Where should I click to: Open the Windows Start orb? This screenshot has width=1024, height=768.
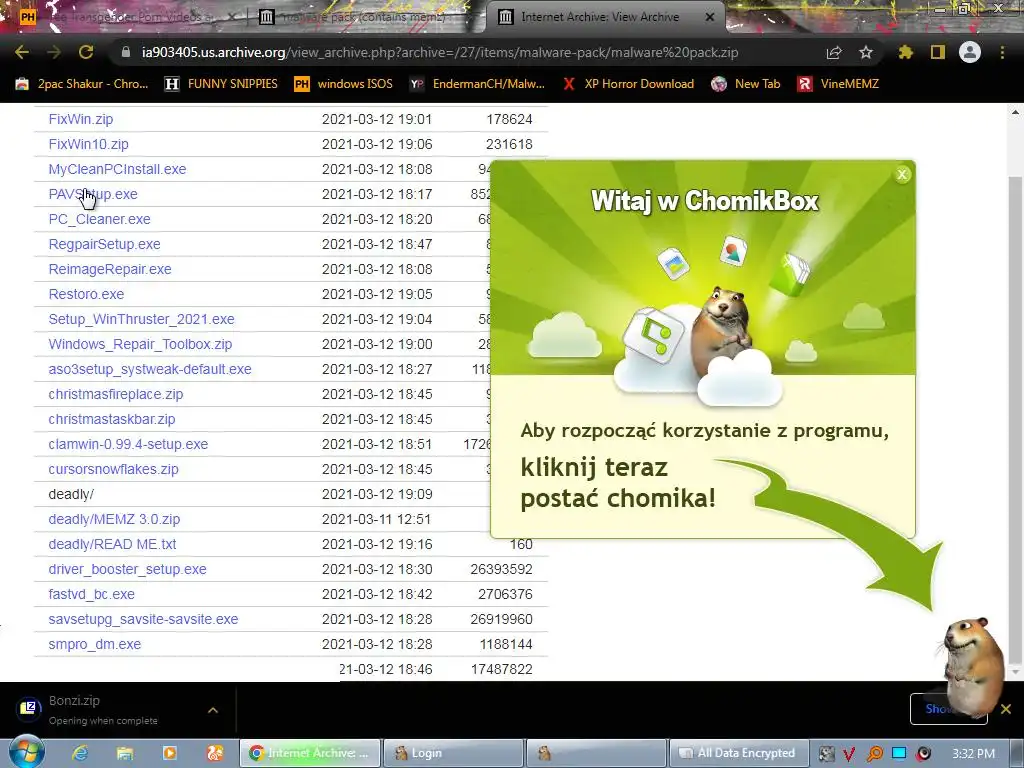point(26,752)
